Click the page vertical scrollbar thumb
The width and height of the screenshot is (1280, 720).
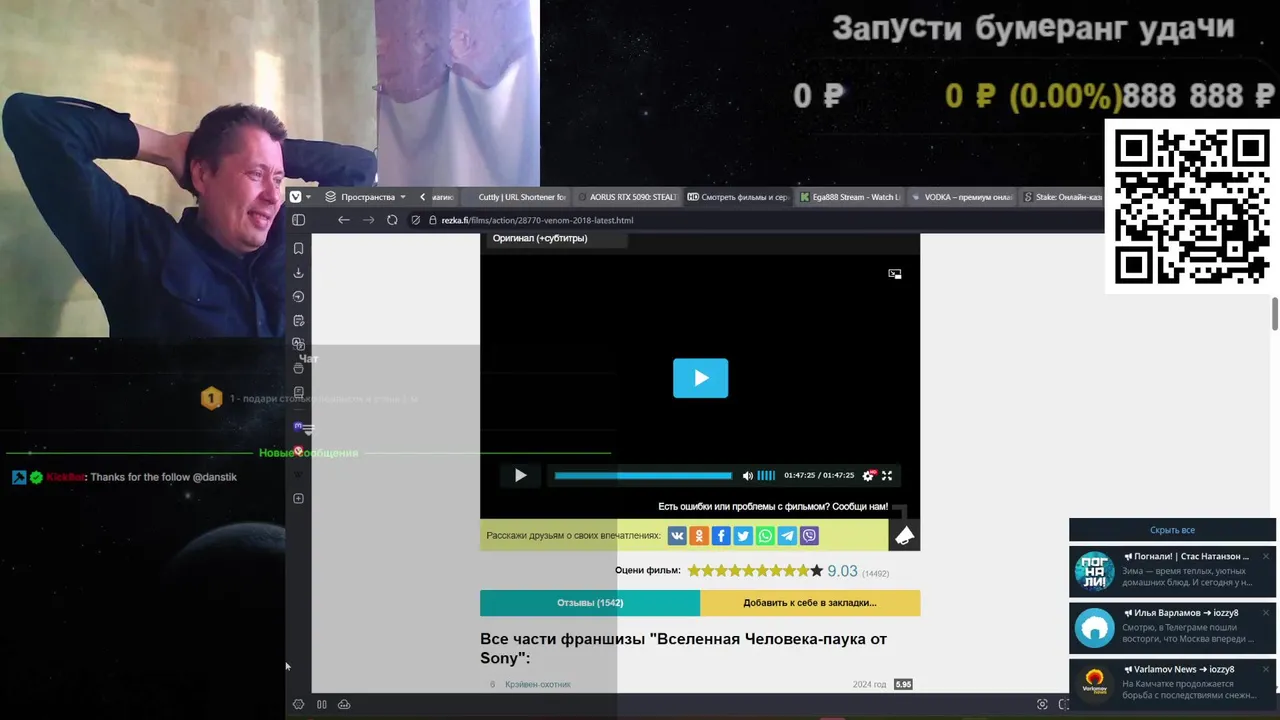coord(1275,313)
